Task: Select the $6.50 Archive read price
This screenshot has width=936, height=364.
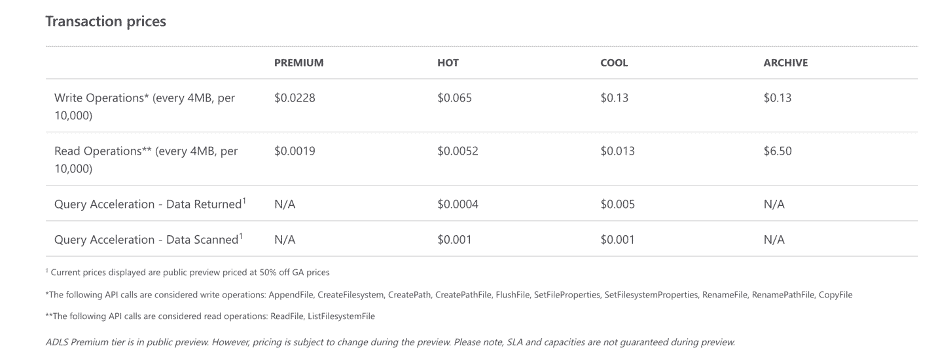Action: (777, 151)
